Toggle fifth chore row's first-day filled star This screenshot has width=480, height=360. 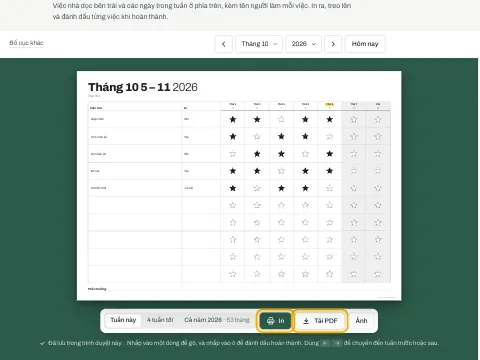tap(233, 188)
